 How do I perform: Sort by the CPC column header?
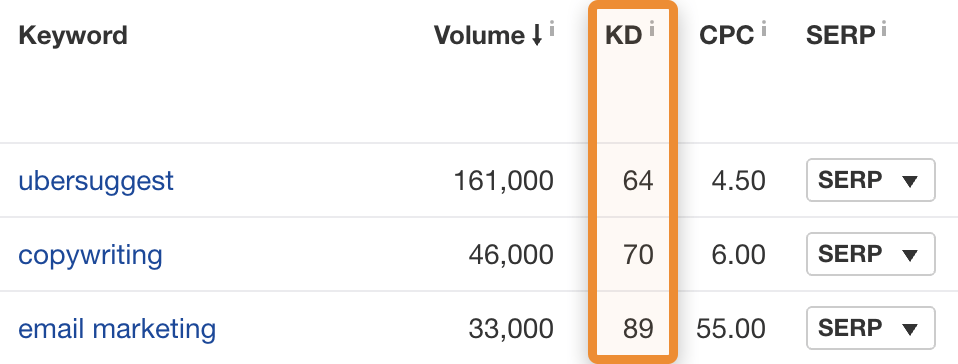coord(726,36)
